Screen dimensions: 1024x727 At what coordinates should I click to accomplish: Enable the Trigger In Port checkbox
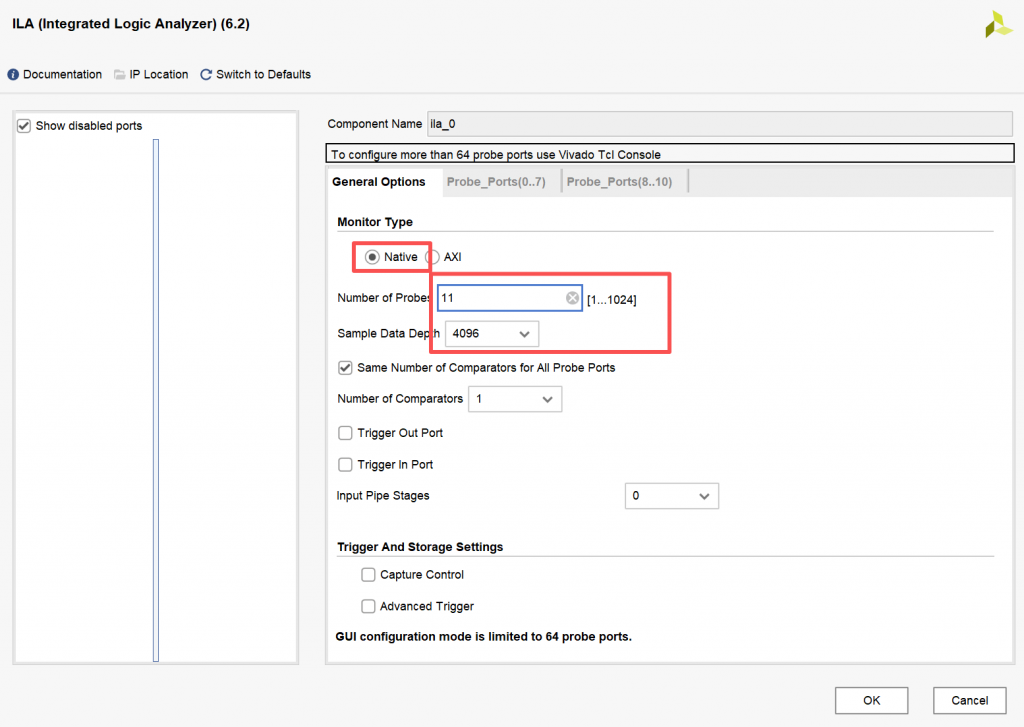pos(345,465)
